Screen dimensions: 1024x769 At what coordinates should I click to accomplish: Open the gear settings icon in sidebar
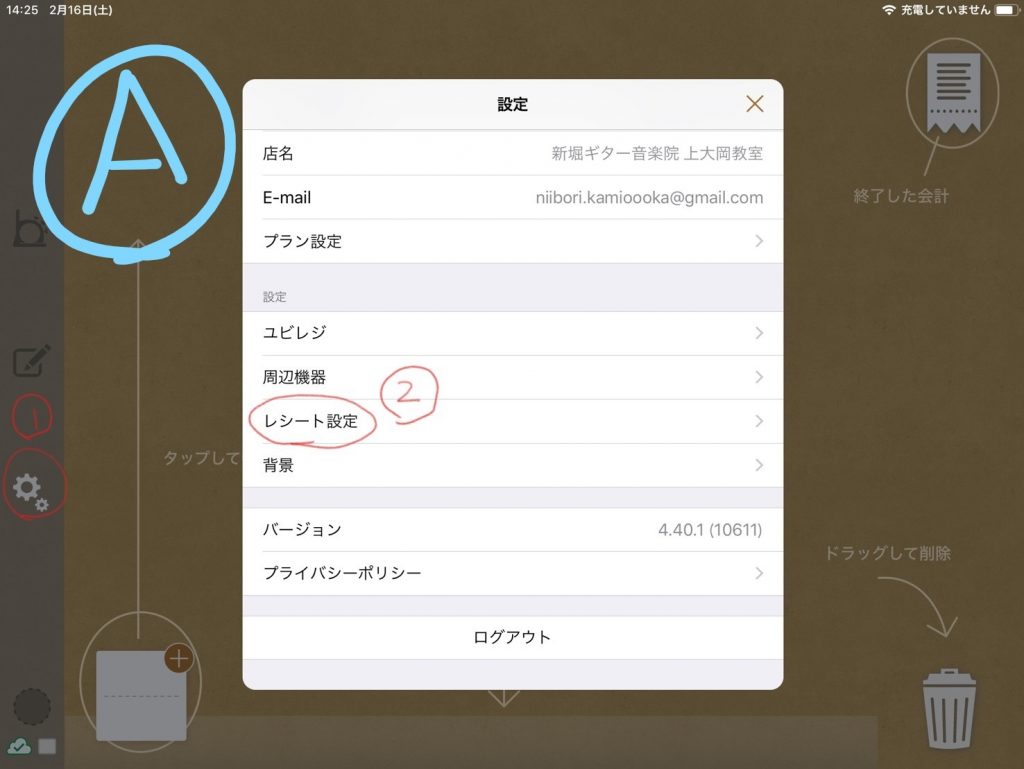29,489
